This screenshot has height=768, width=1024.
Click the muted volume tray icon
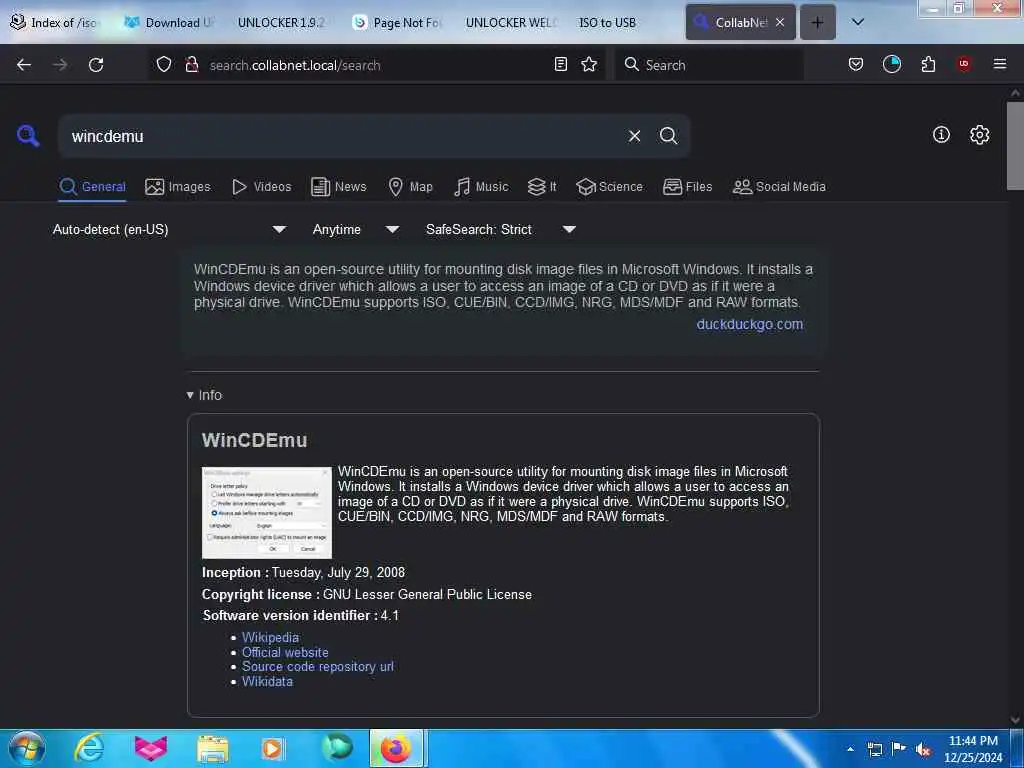[x=922, y=749]
